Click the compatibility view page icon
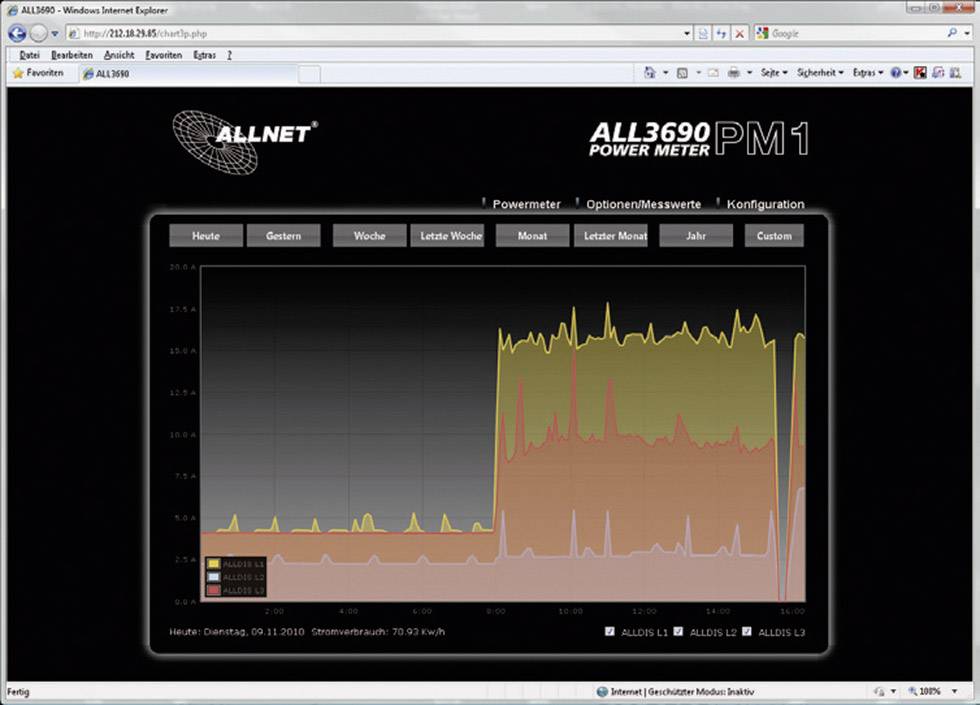This screenshot has width=980, height=705. tap(703, 34)
